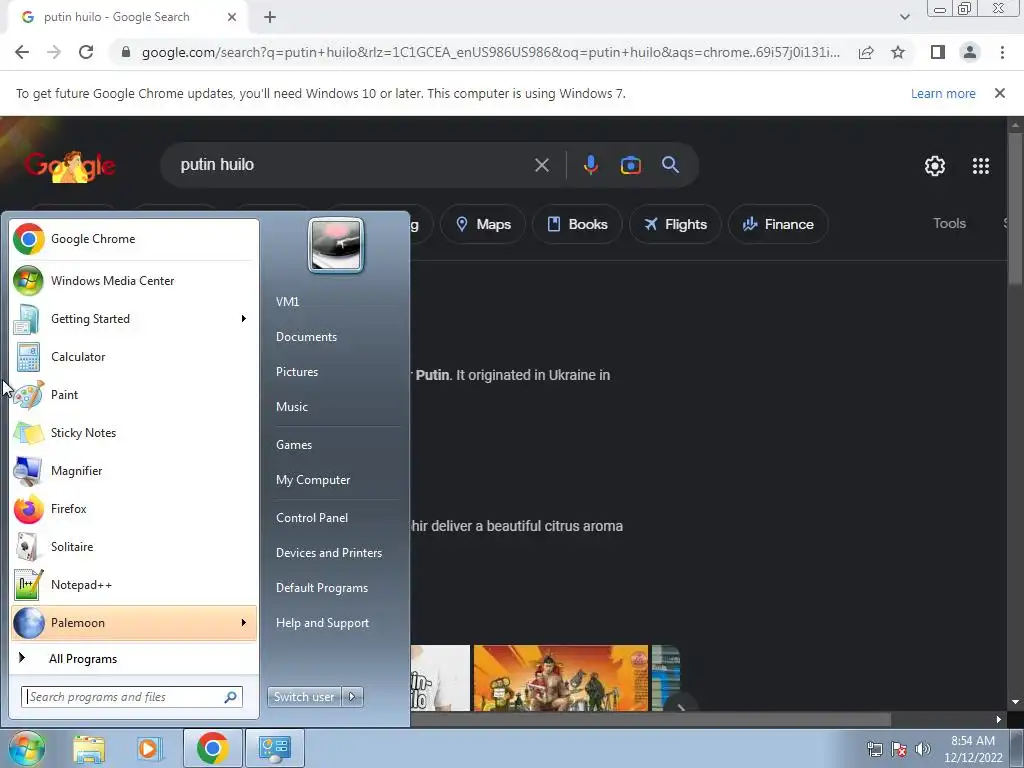The height and width of the screenshot is (768, 1024).
Task: Open Control Panel
Action: point(312,518)
